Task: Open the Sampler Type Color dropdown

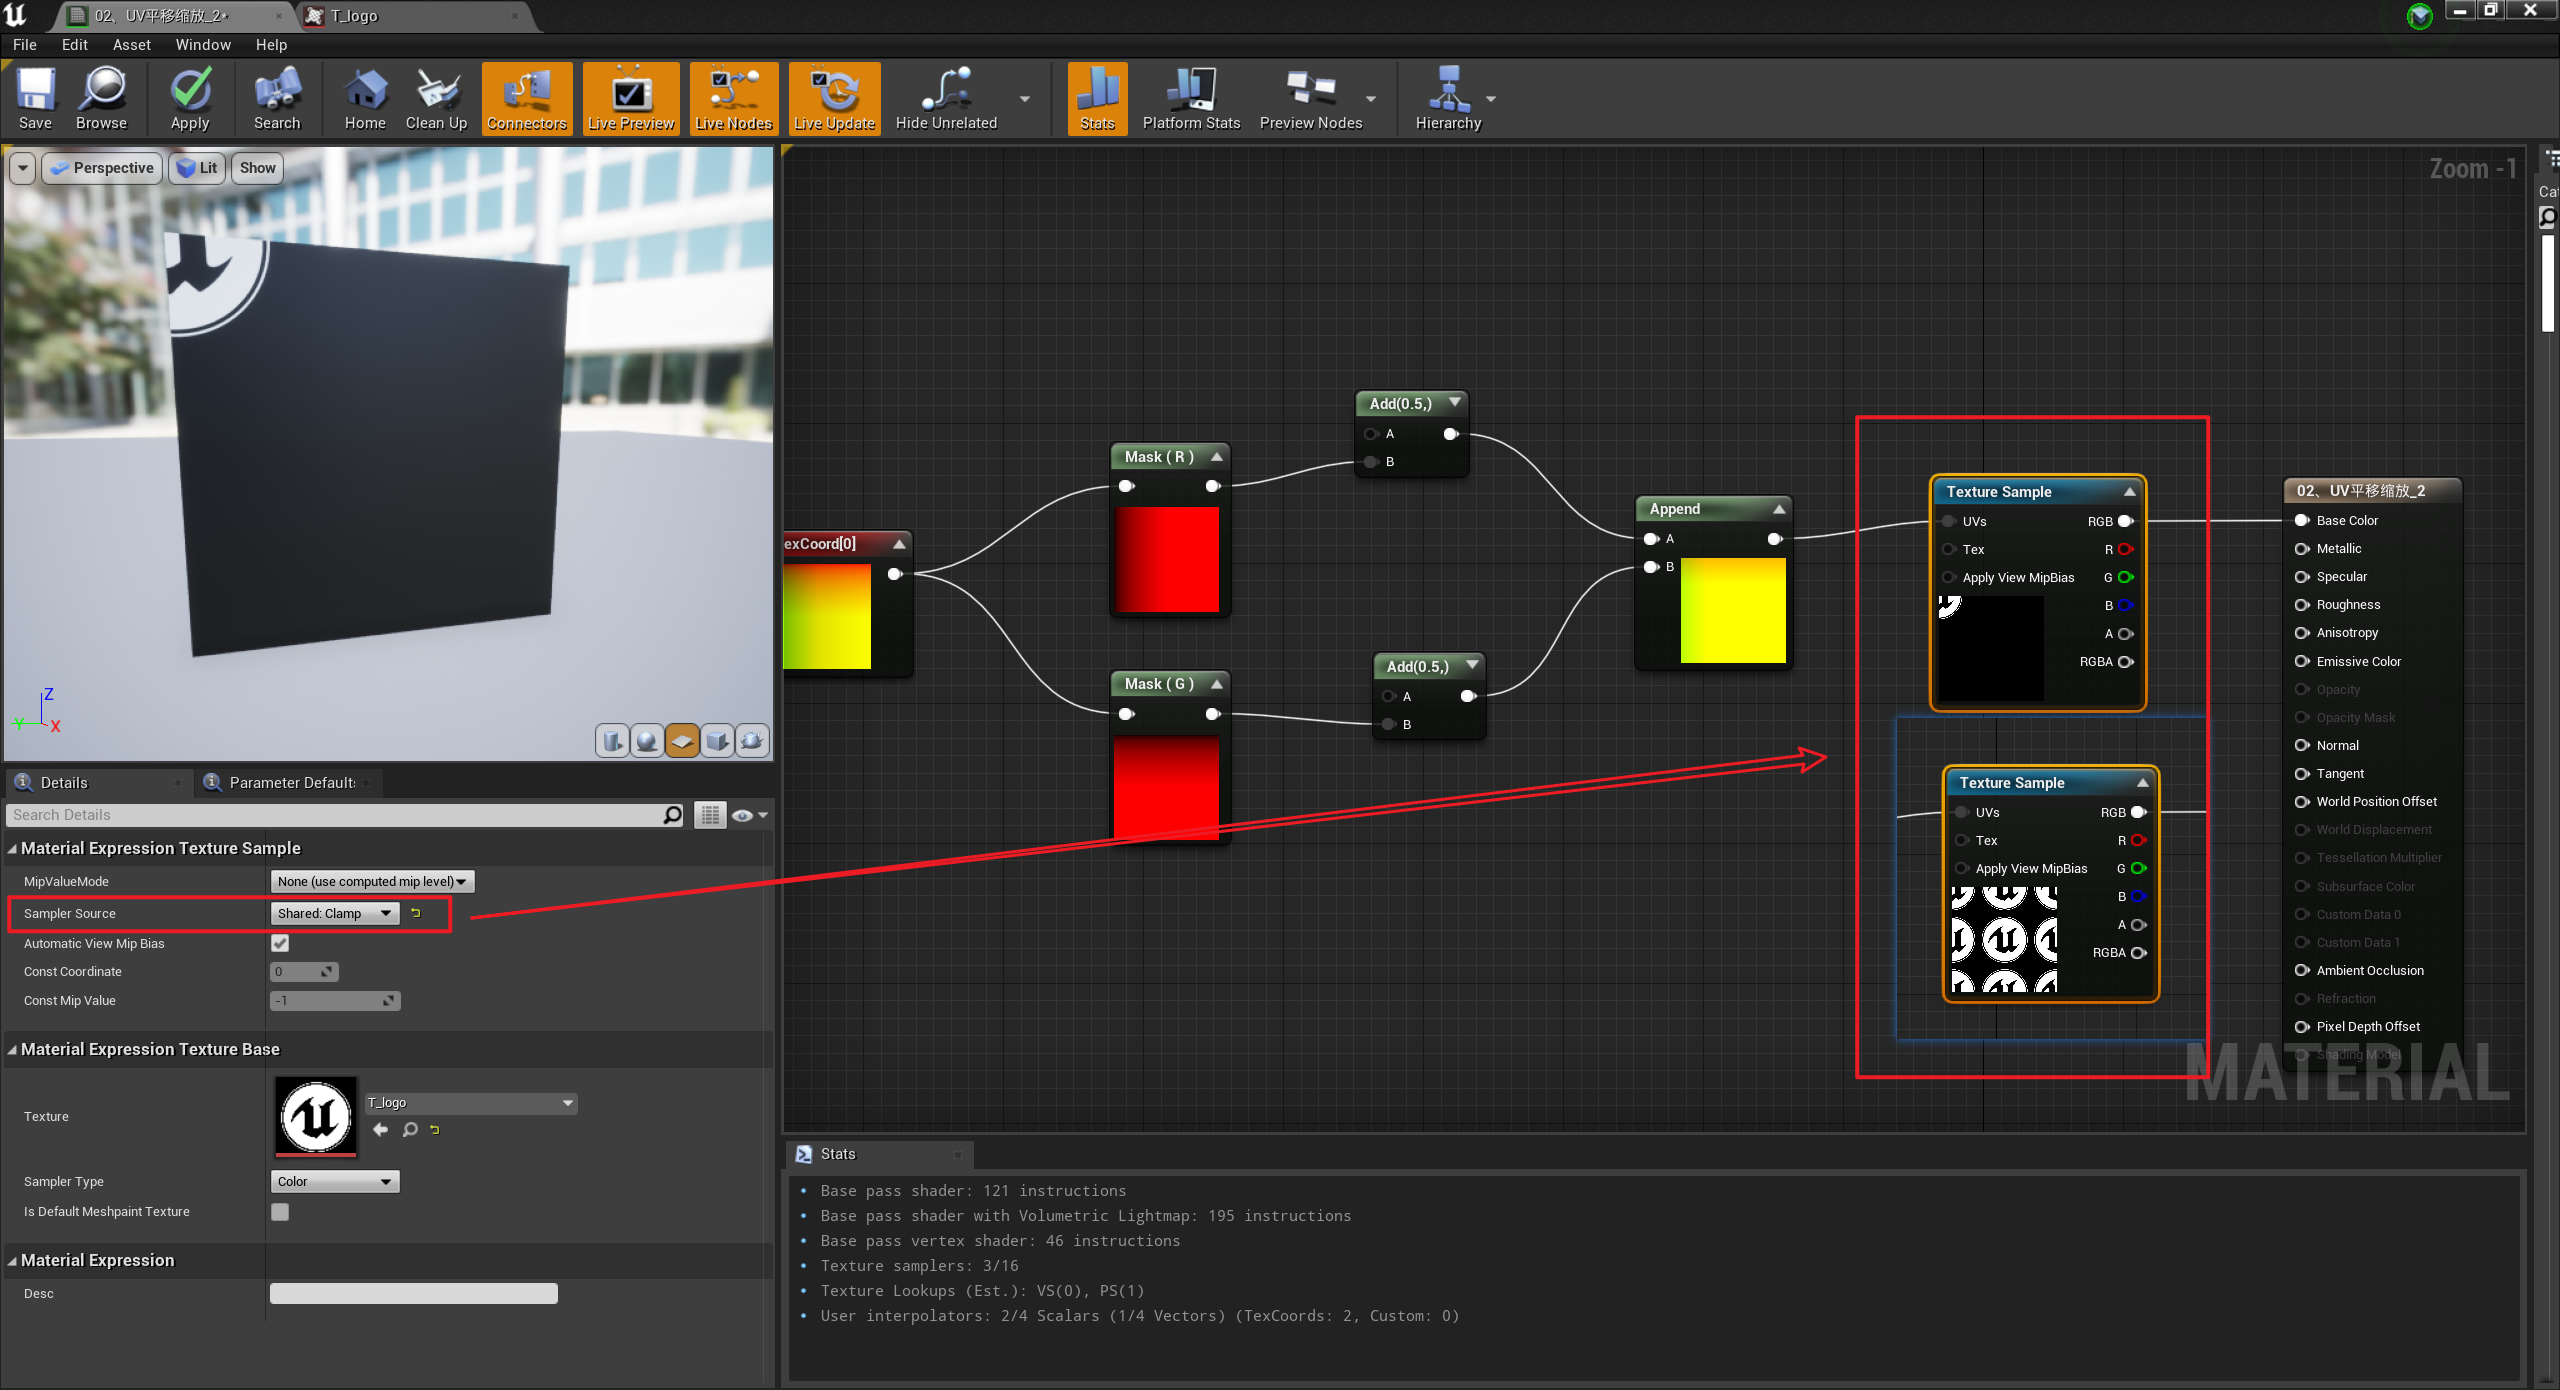Action: tap(334, 1181)
